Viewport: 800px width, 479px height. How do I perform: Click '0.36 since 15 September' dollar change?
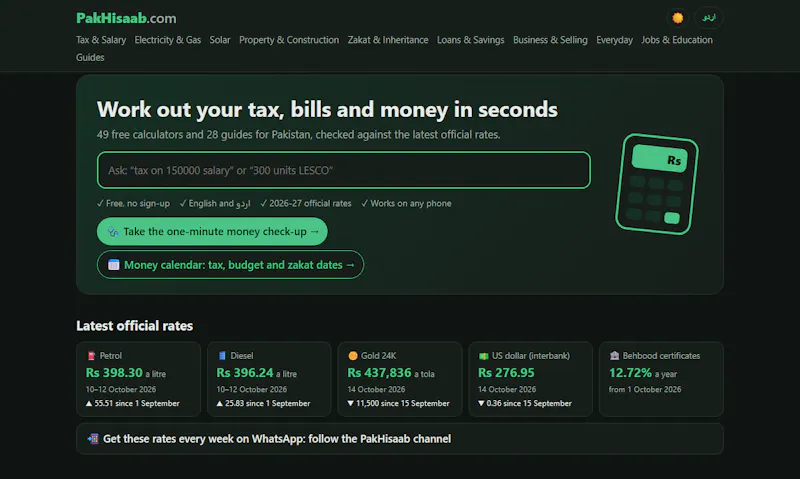point(525,404)
